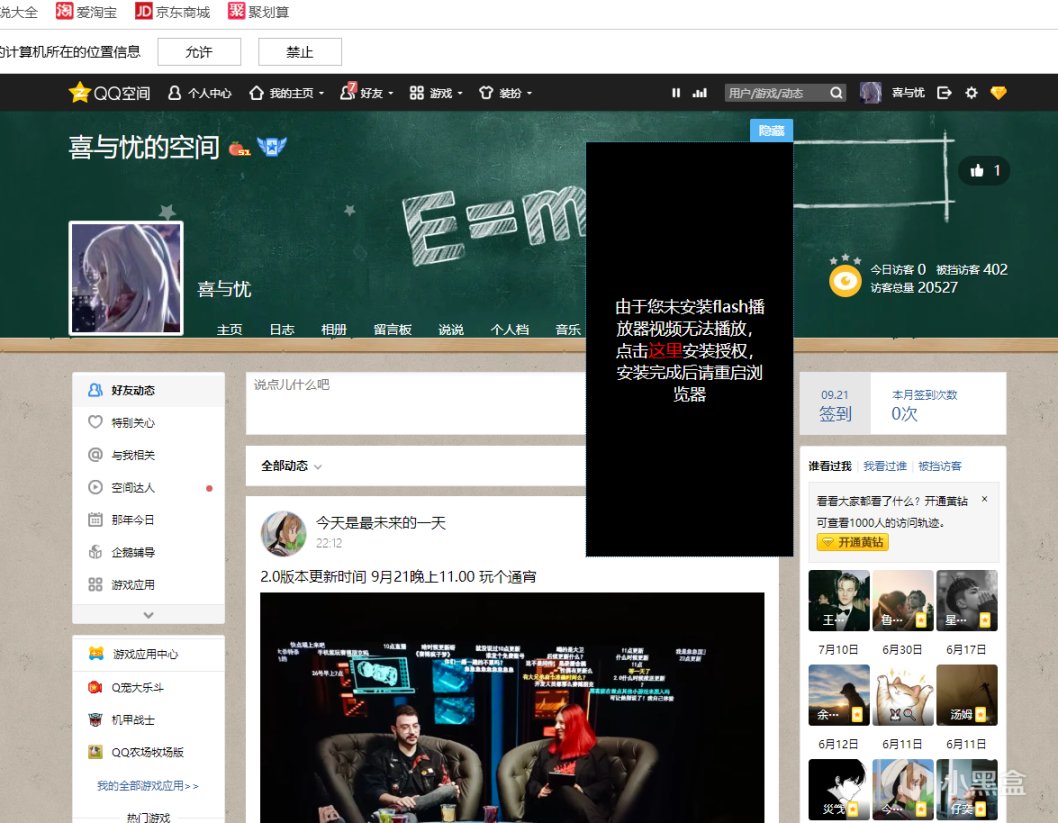Open 游戏应用 in the sidebar
This screenshot has width=1058, height=823.
tap(148, 584)
